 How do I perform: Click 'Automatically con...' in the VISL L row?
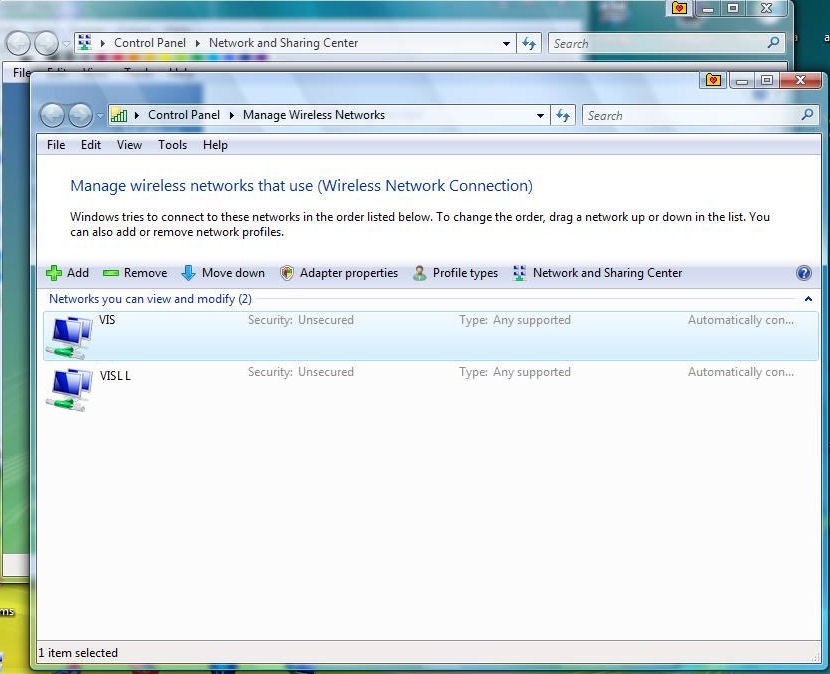[741, 372]
